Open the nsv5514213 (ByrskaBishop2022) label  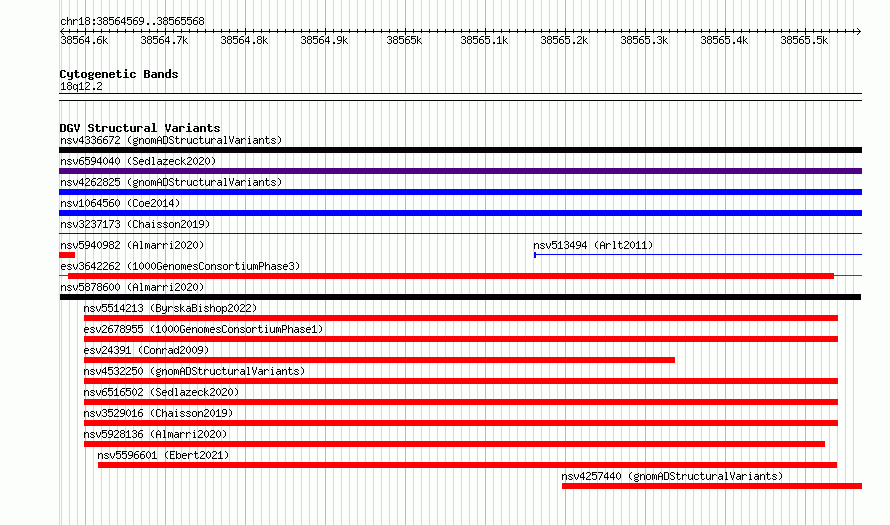(x=170, y=308)
